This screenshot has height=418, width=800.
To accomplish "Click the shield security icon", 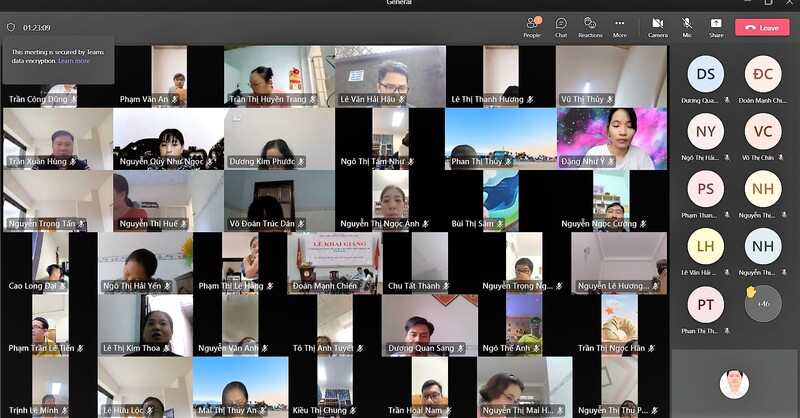I will pyautogui.click(x=11, y=27).
